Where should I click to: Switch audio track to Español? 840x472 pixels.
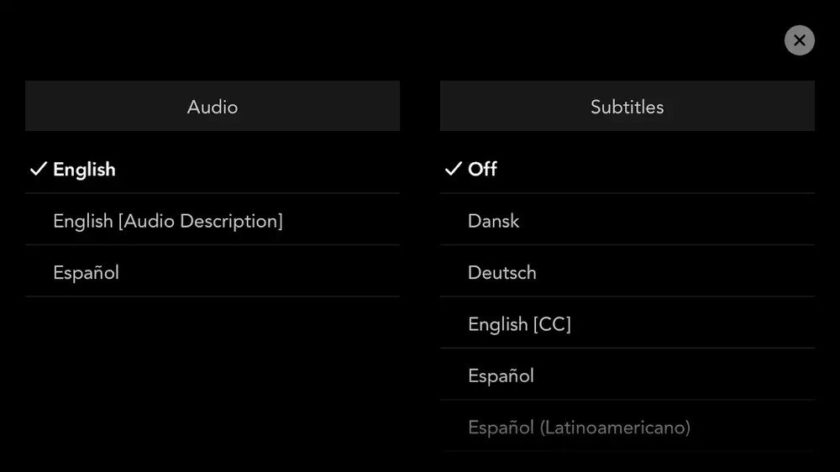86,273
